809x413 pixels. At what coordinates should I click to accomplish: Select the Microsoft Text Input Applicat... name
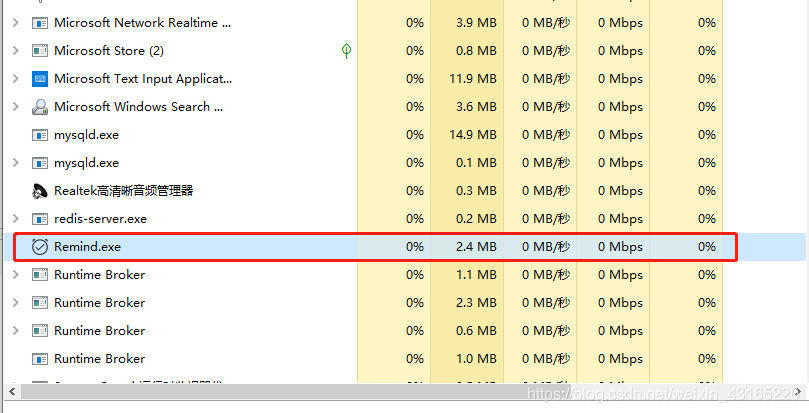[143, 78]
